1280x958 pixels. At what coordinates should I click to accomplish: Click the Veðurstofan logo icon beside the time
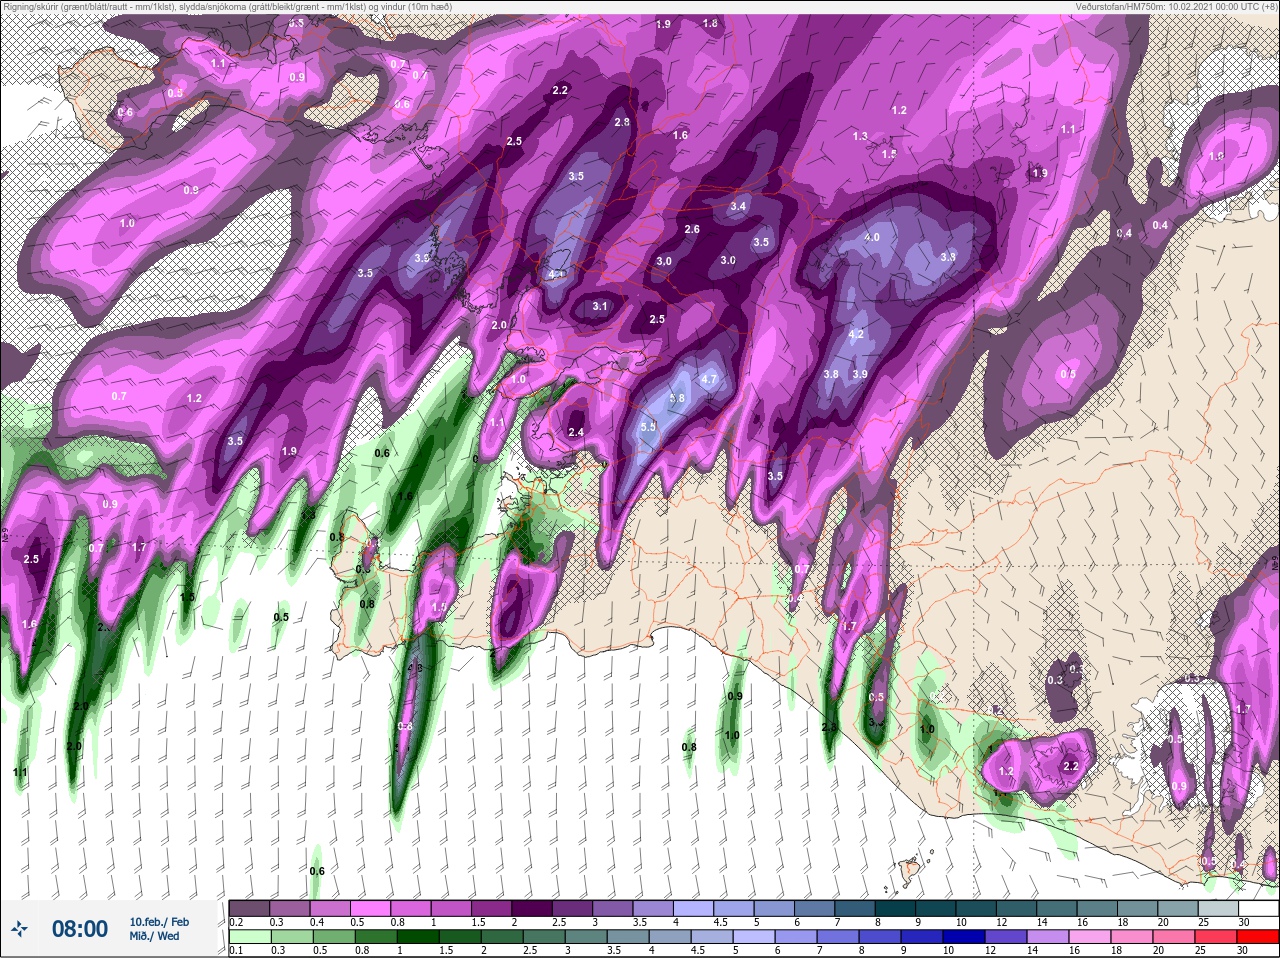[19, 929]
